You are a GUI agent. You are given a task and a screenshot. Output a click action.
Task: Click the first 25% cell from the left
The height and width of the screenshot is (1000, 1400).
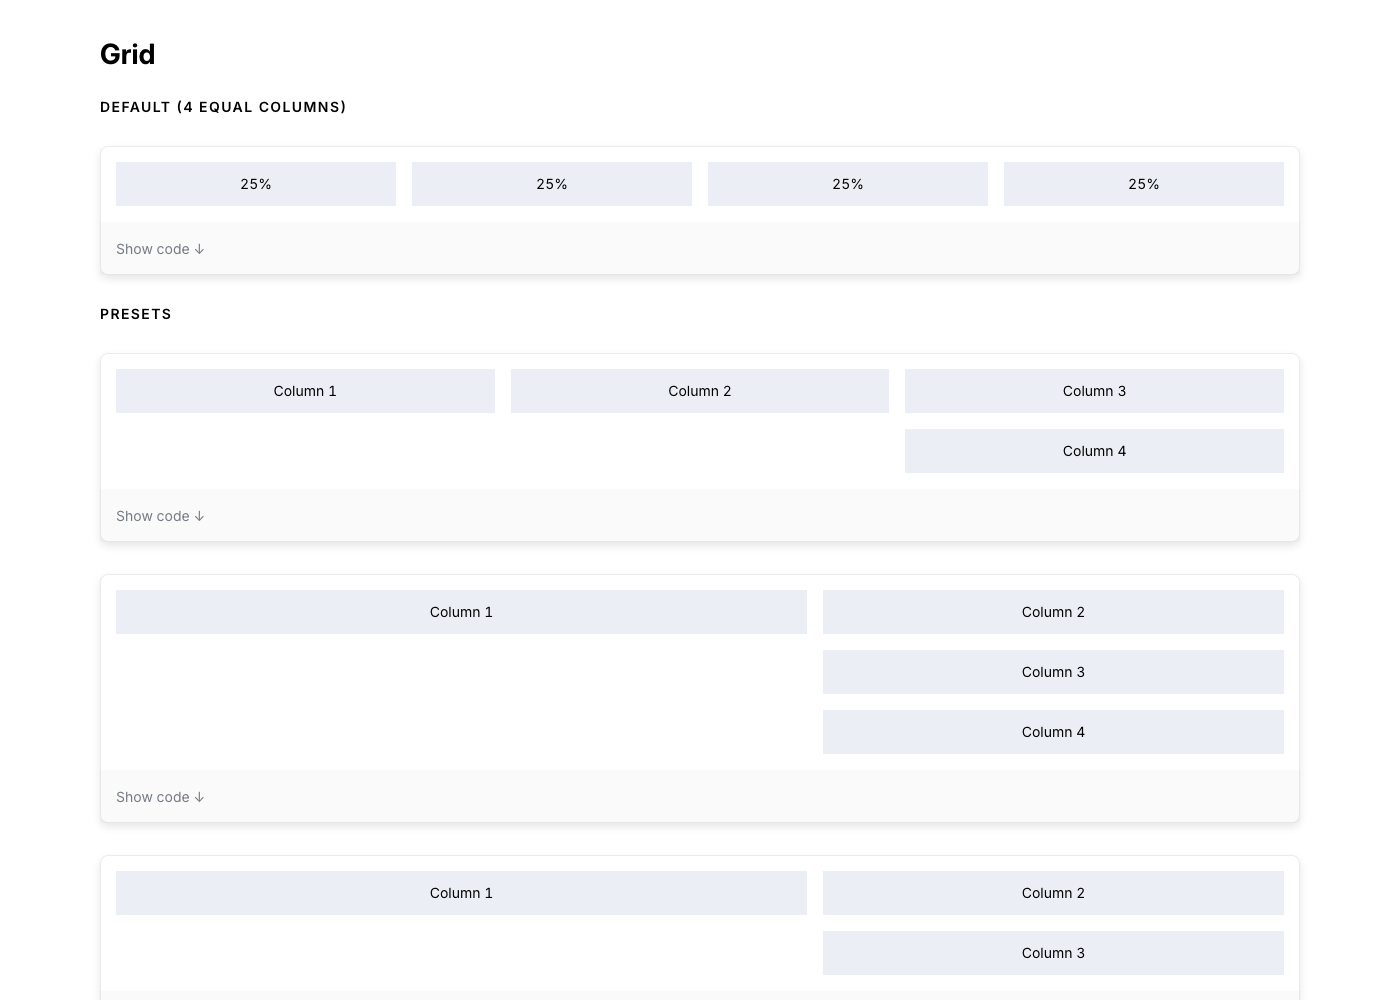tap(256, 184)
